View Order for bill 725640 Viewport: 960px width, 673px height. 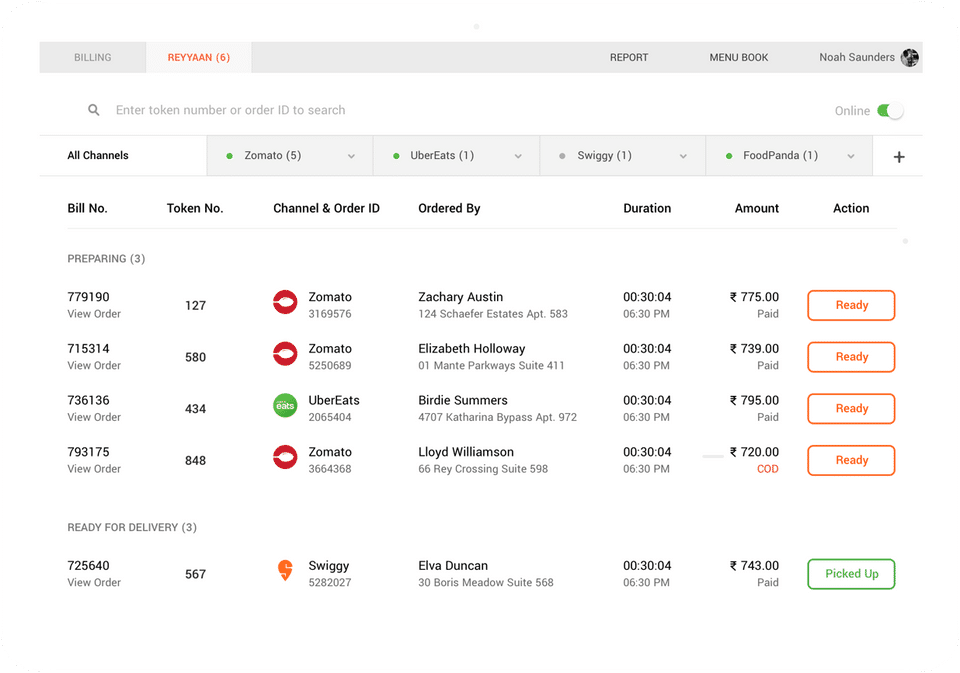click(x=94, y=583)
